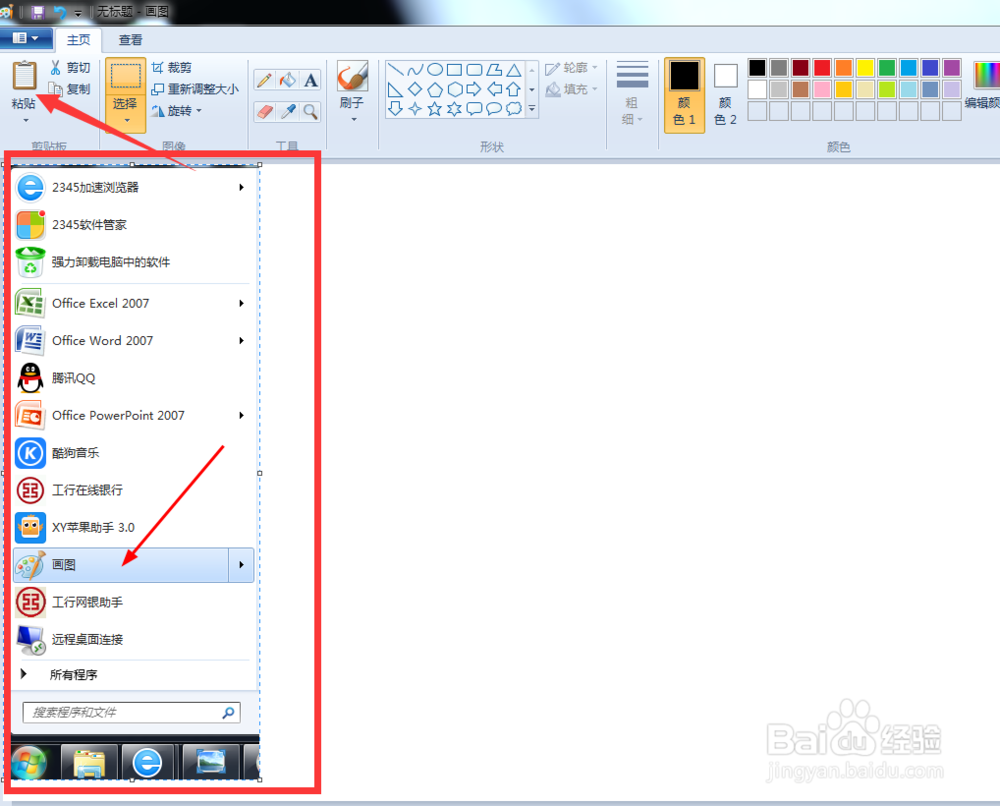The image size is (1000, 806).
Task: Pick the black color swatch
Action: pyautogui.click(x=757, y=68)
